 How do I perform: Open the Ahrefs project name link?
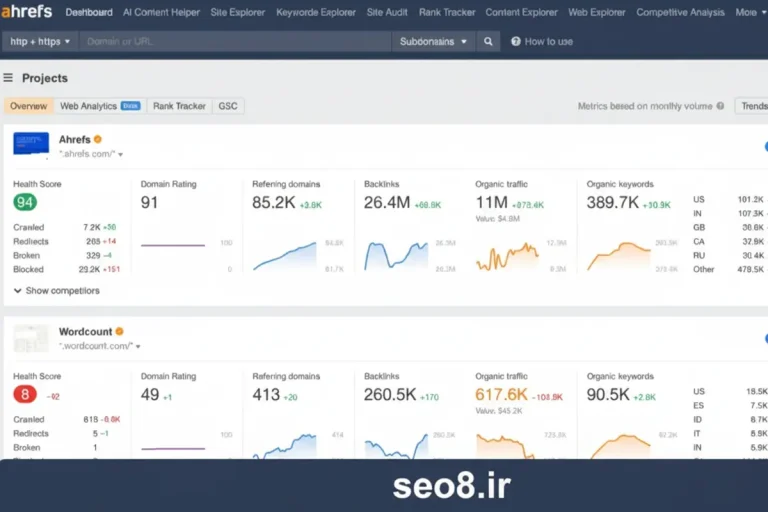point(74,140)
